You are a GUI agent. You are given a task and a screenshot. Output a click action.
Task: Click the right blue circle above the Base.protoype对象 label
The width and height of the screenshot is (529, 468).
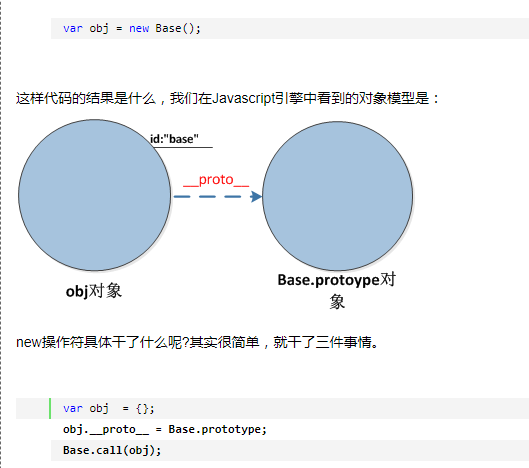(x=337, y=196)
